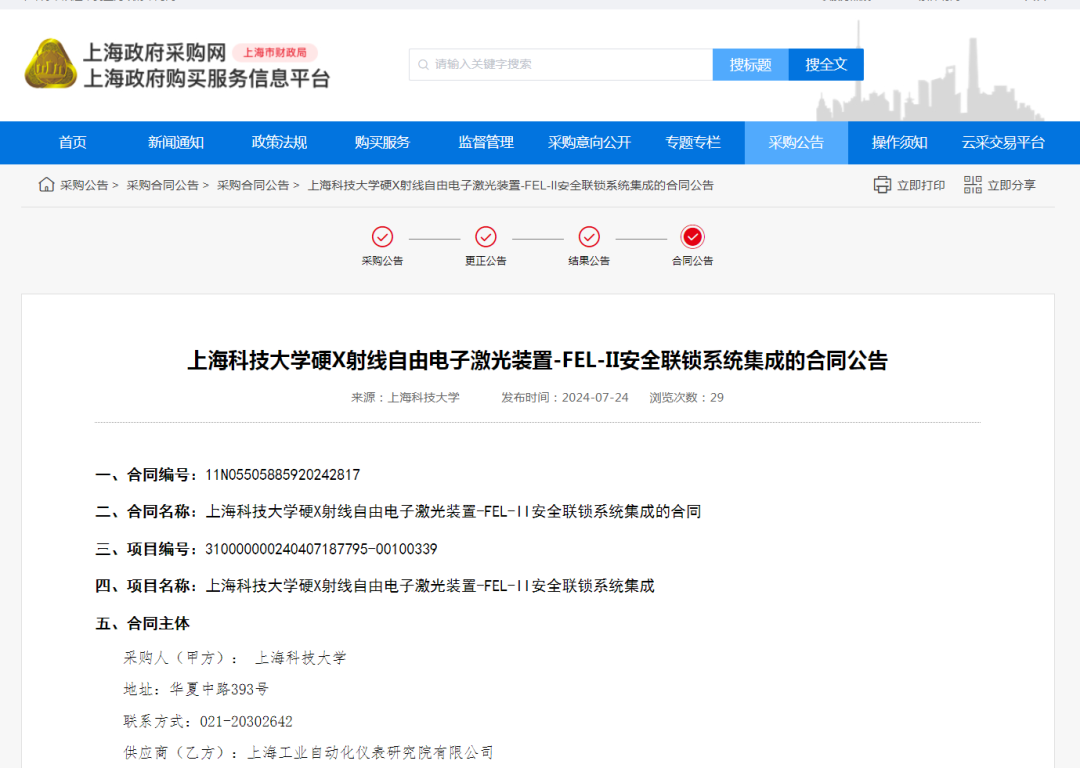Open the 采购意向公开 navigation item
This screenshot has width=1080, height=768.
(x=589, y=143)
